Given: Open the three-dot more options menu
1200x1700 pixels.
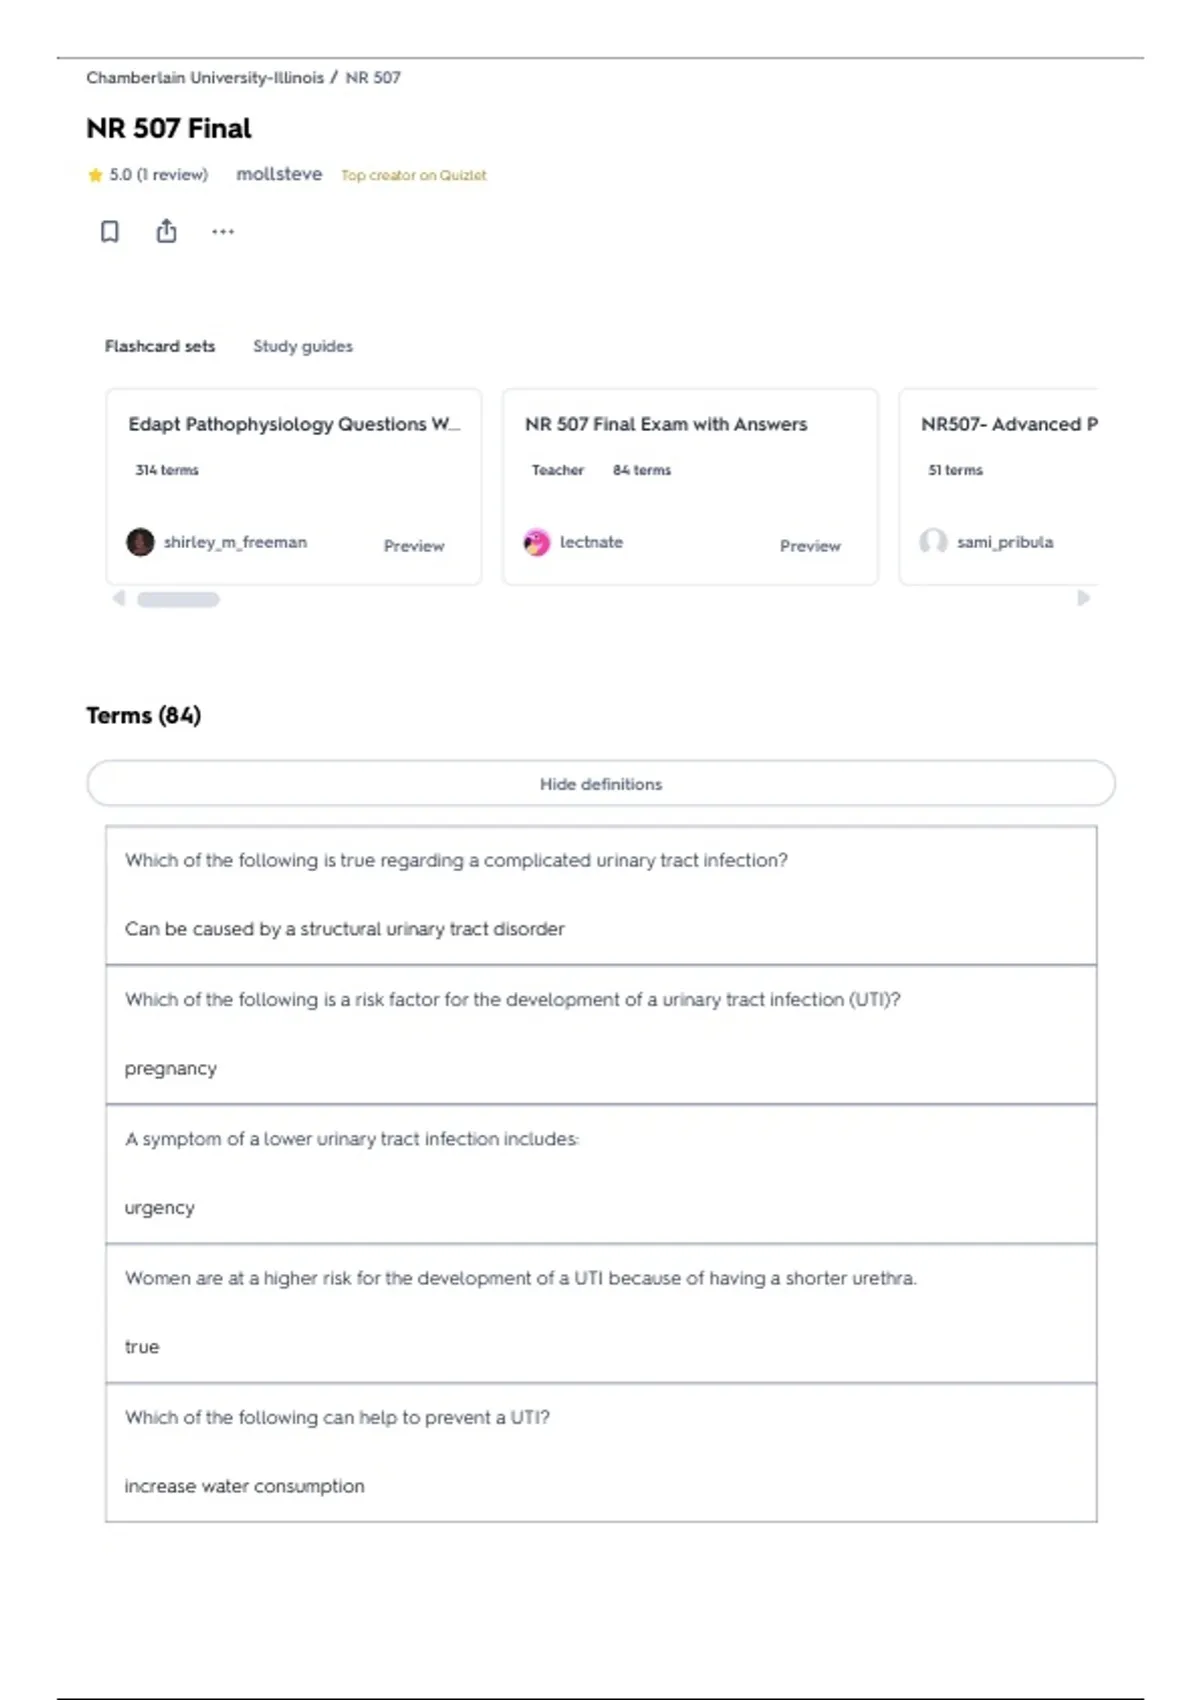Looking at the screenshot, I should coord(223,232).
